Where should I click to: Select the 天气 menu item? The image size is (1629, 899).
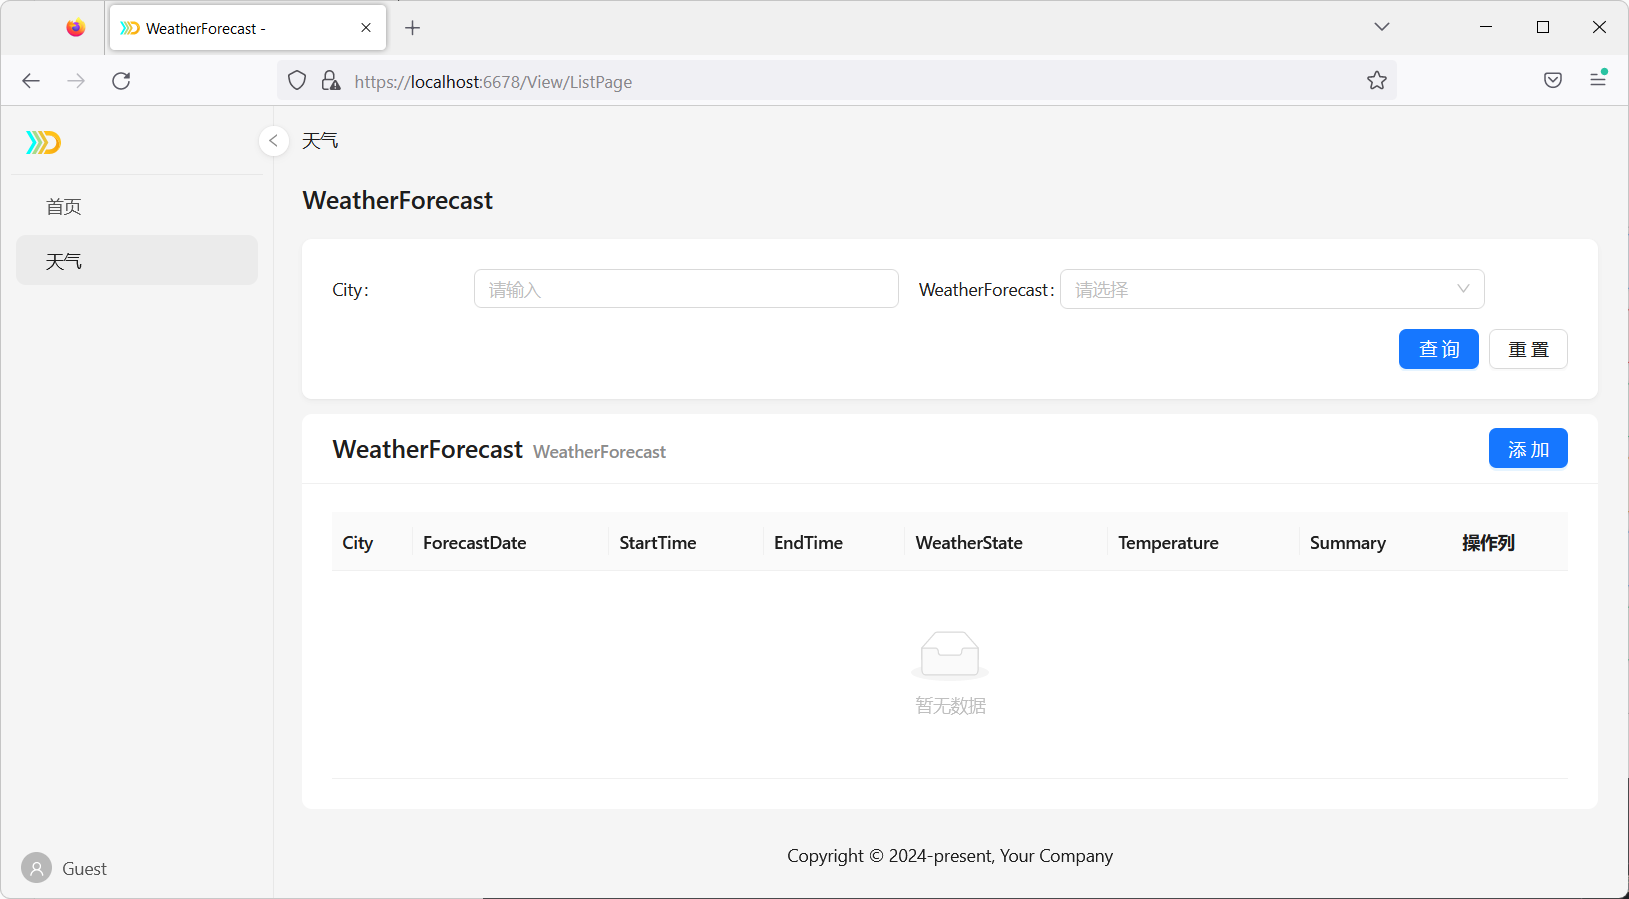click(137, 260)
